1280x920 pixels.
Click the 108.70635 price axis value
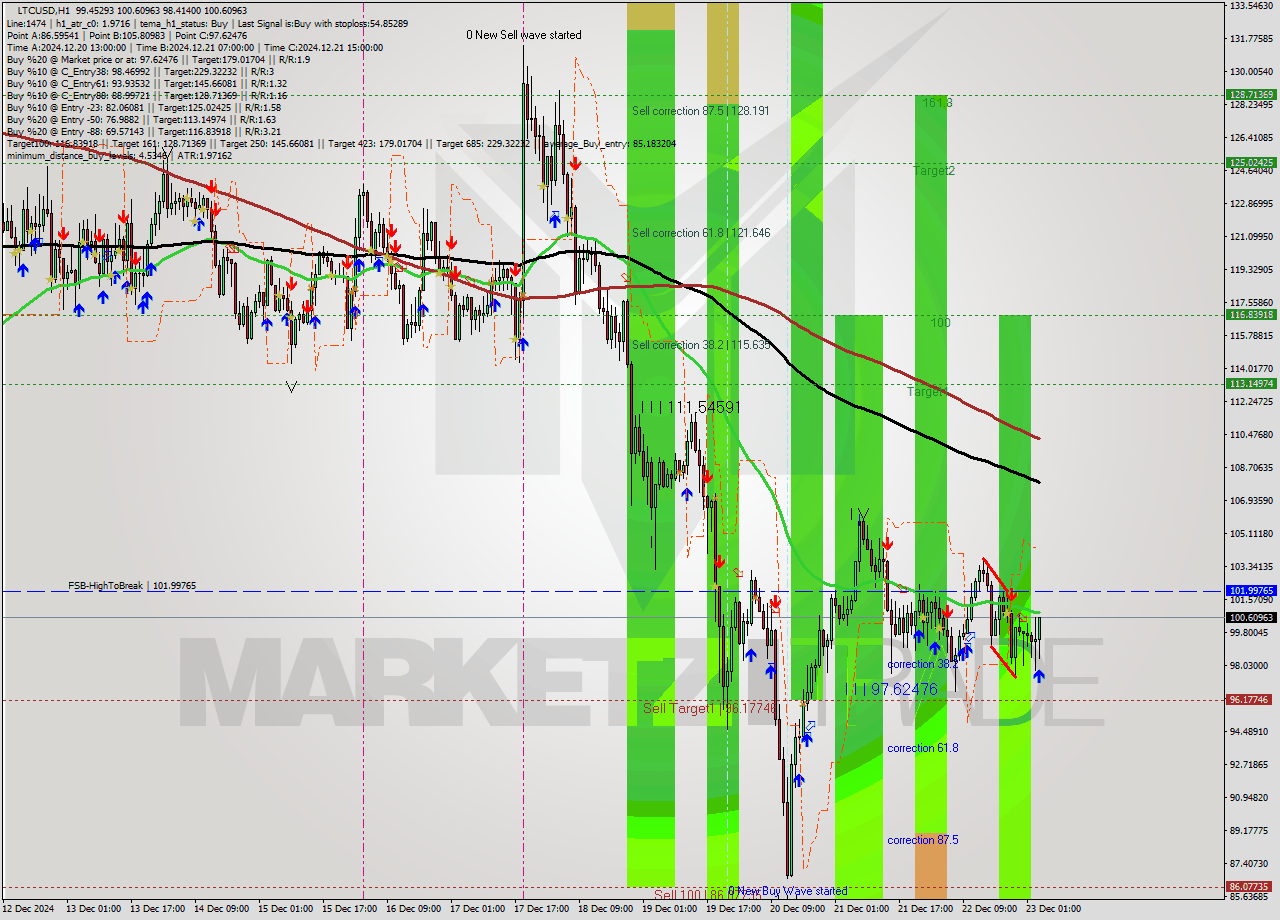tap(1251, 467)
